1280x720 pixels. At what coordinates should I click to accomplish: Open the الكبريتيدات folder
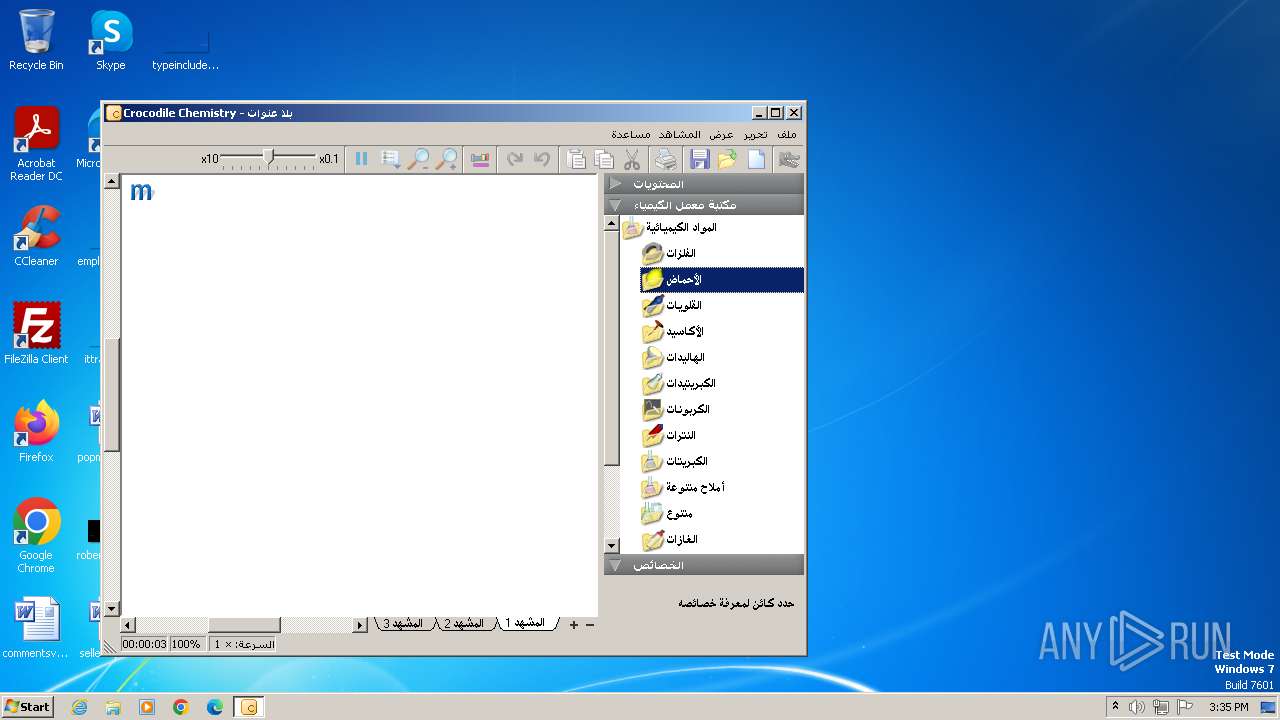pos(679,384)
